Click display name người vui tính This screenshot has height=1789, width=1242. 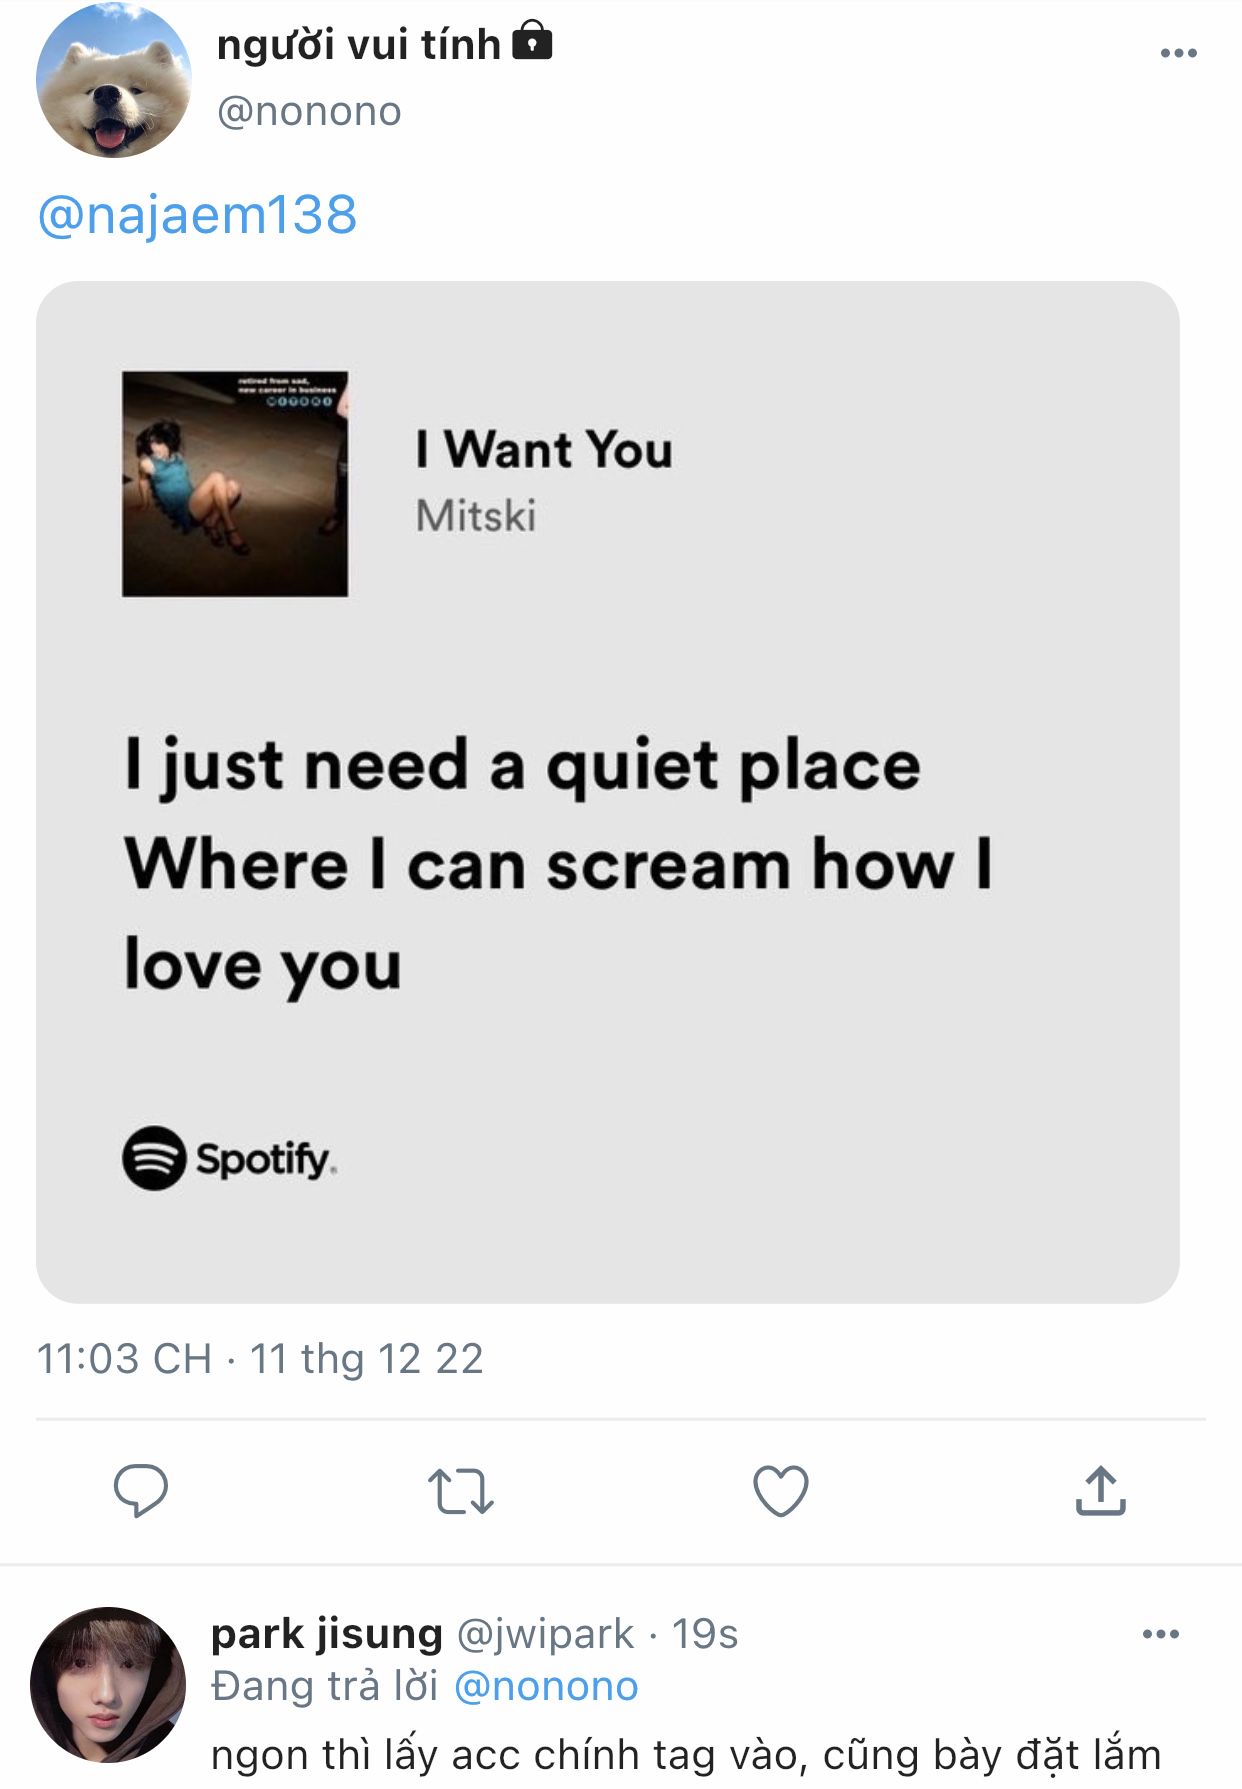tap(358, 45)
